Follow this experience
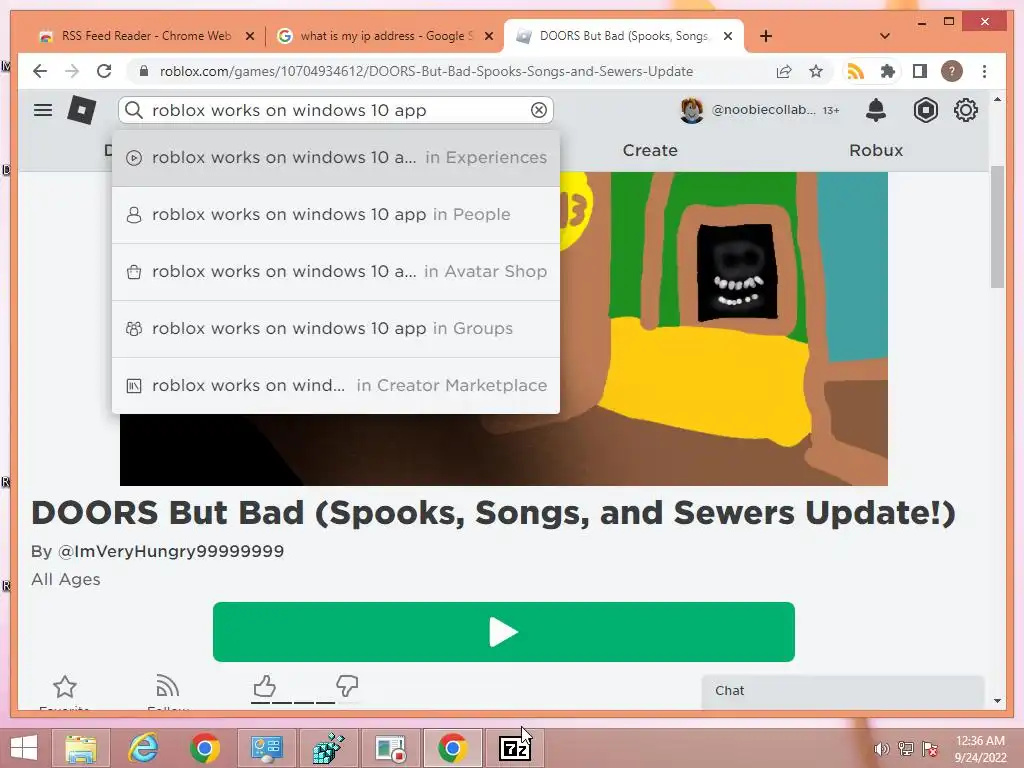This screenshot has height=768, width=1024. coord(168,686)
